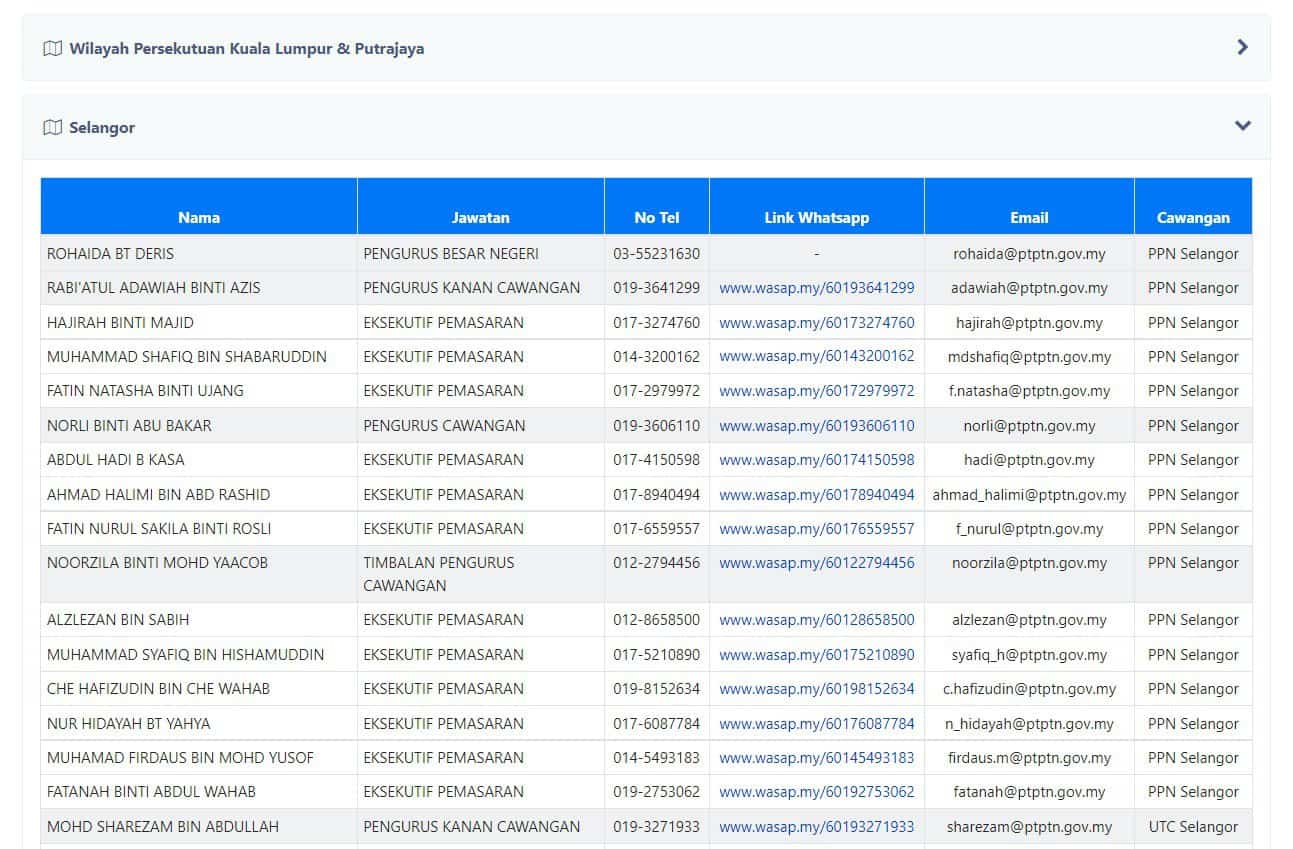This screenshot has width=1293, height=849.
Task: Click email mdshafiq@ptptn.gov.my
Action: tap(1029, 357)
